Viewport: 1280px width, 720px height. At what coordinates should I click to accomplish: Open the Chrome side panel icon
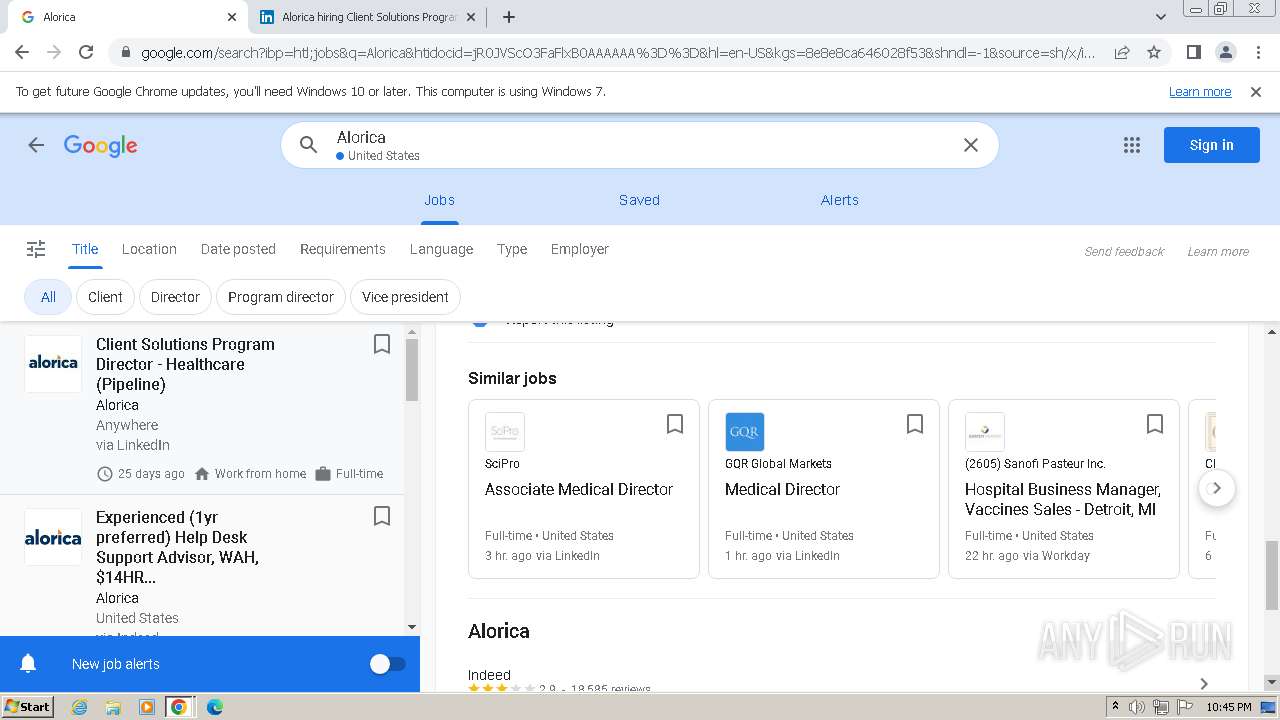pos(1193,52)
